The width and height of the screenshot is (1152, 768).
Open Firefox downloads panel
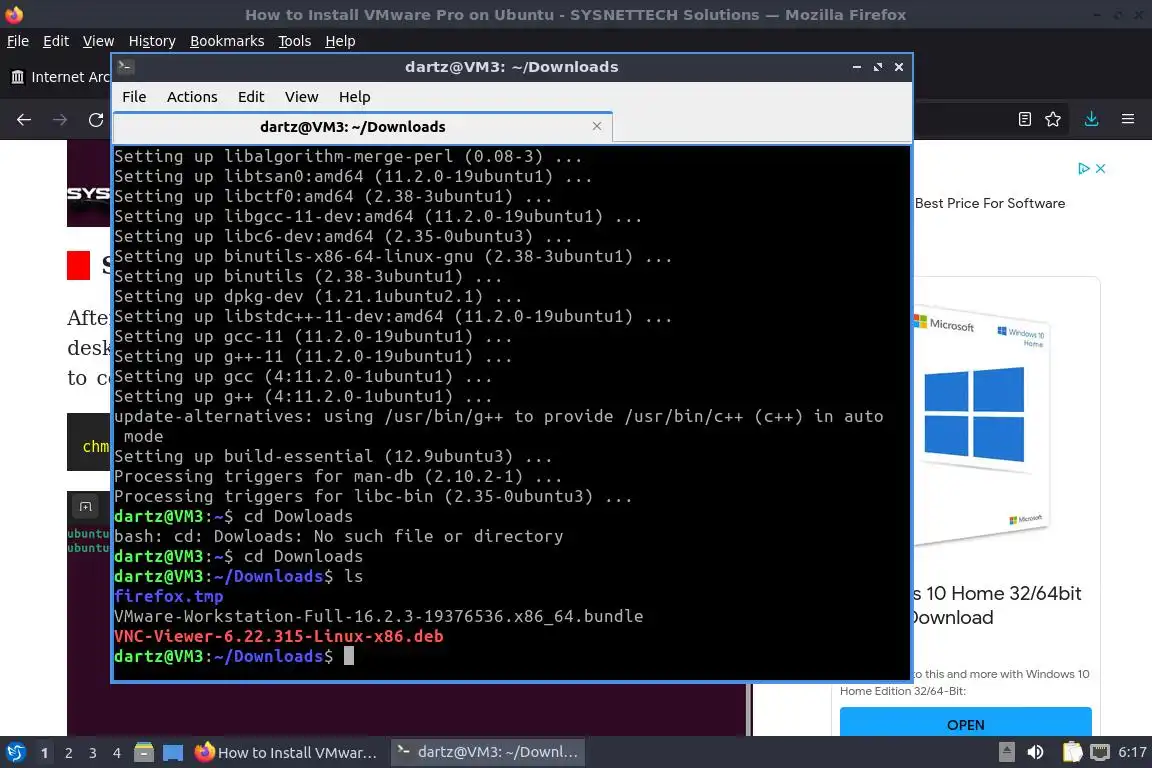pyautogui.click(x=1092, y=119)
